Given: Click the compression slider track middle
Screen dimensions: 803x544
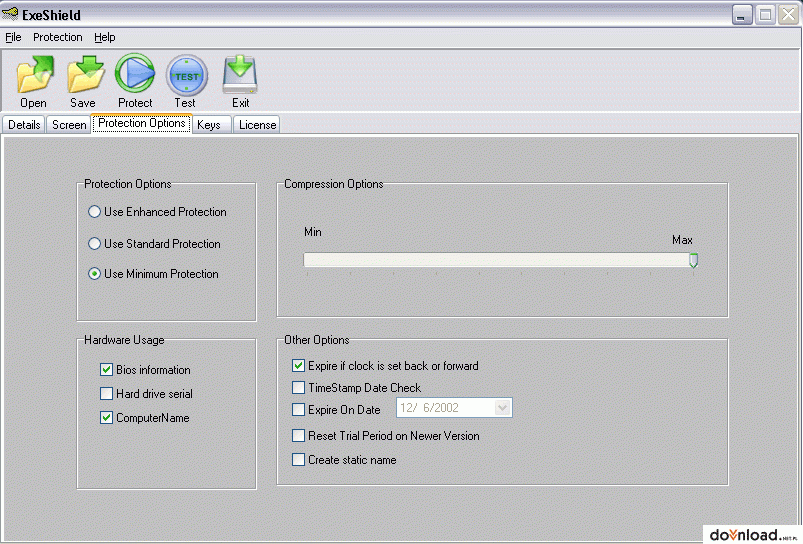Looking at the screenshot, I should tap(500, 260).
